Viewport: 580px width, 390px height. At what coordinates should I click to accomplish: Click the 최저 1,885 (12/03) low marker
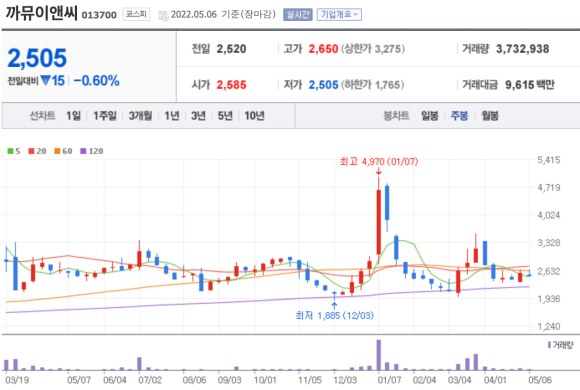334,315
